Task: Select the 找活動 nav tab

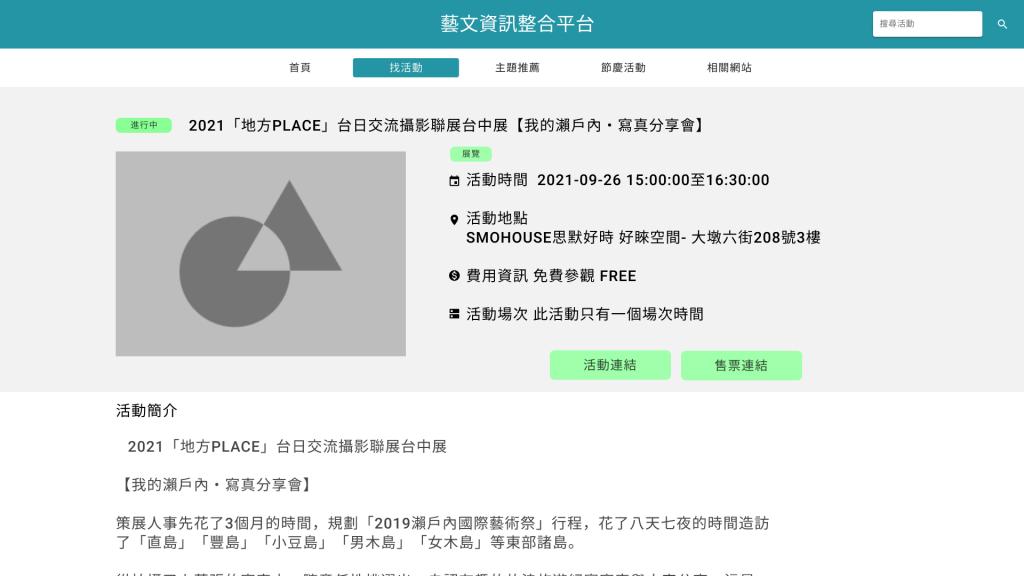Action: pos(406,68)
